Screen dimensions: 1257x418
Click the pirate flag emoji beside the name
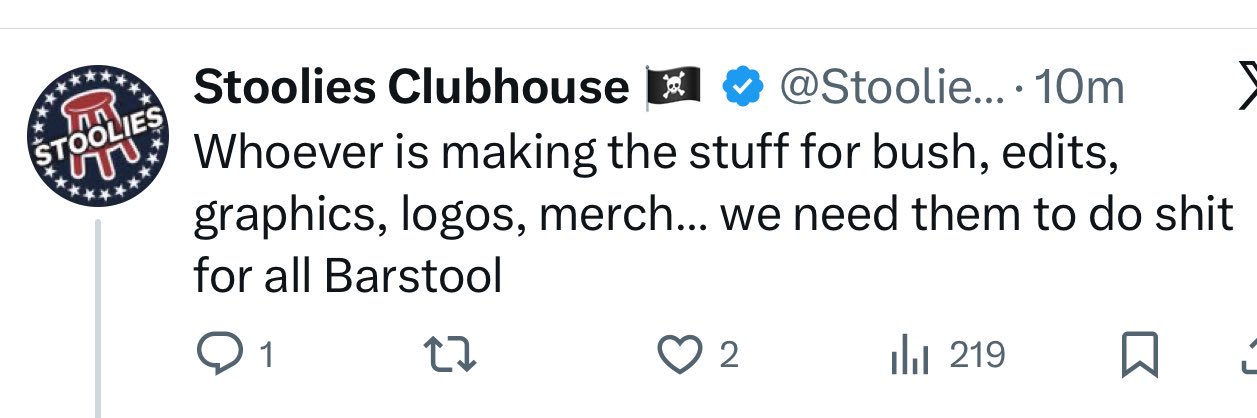676,90
